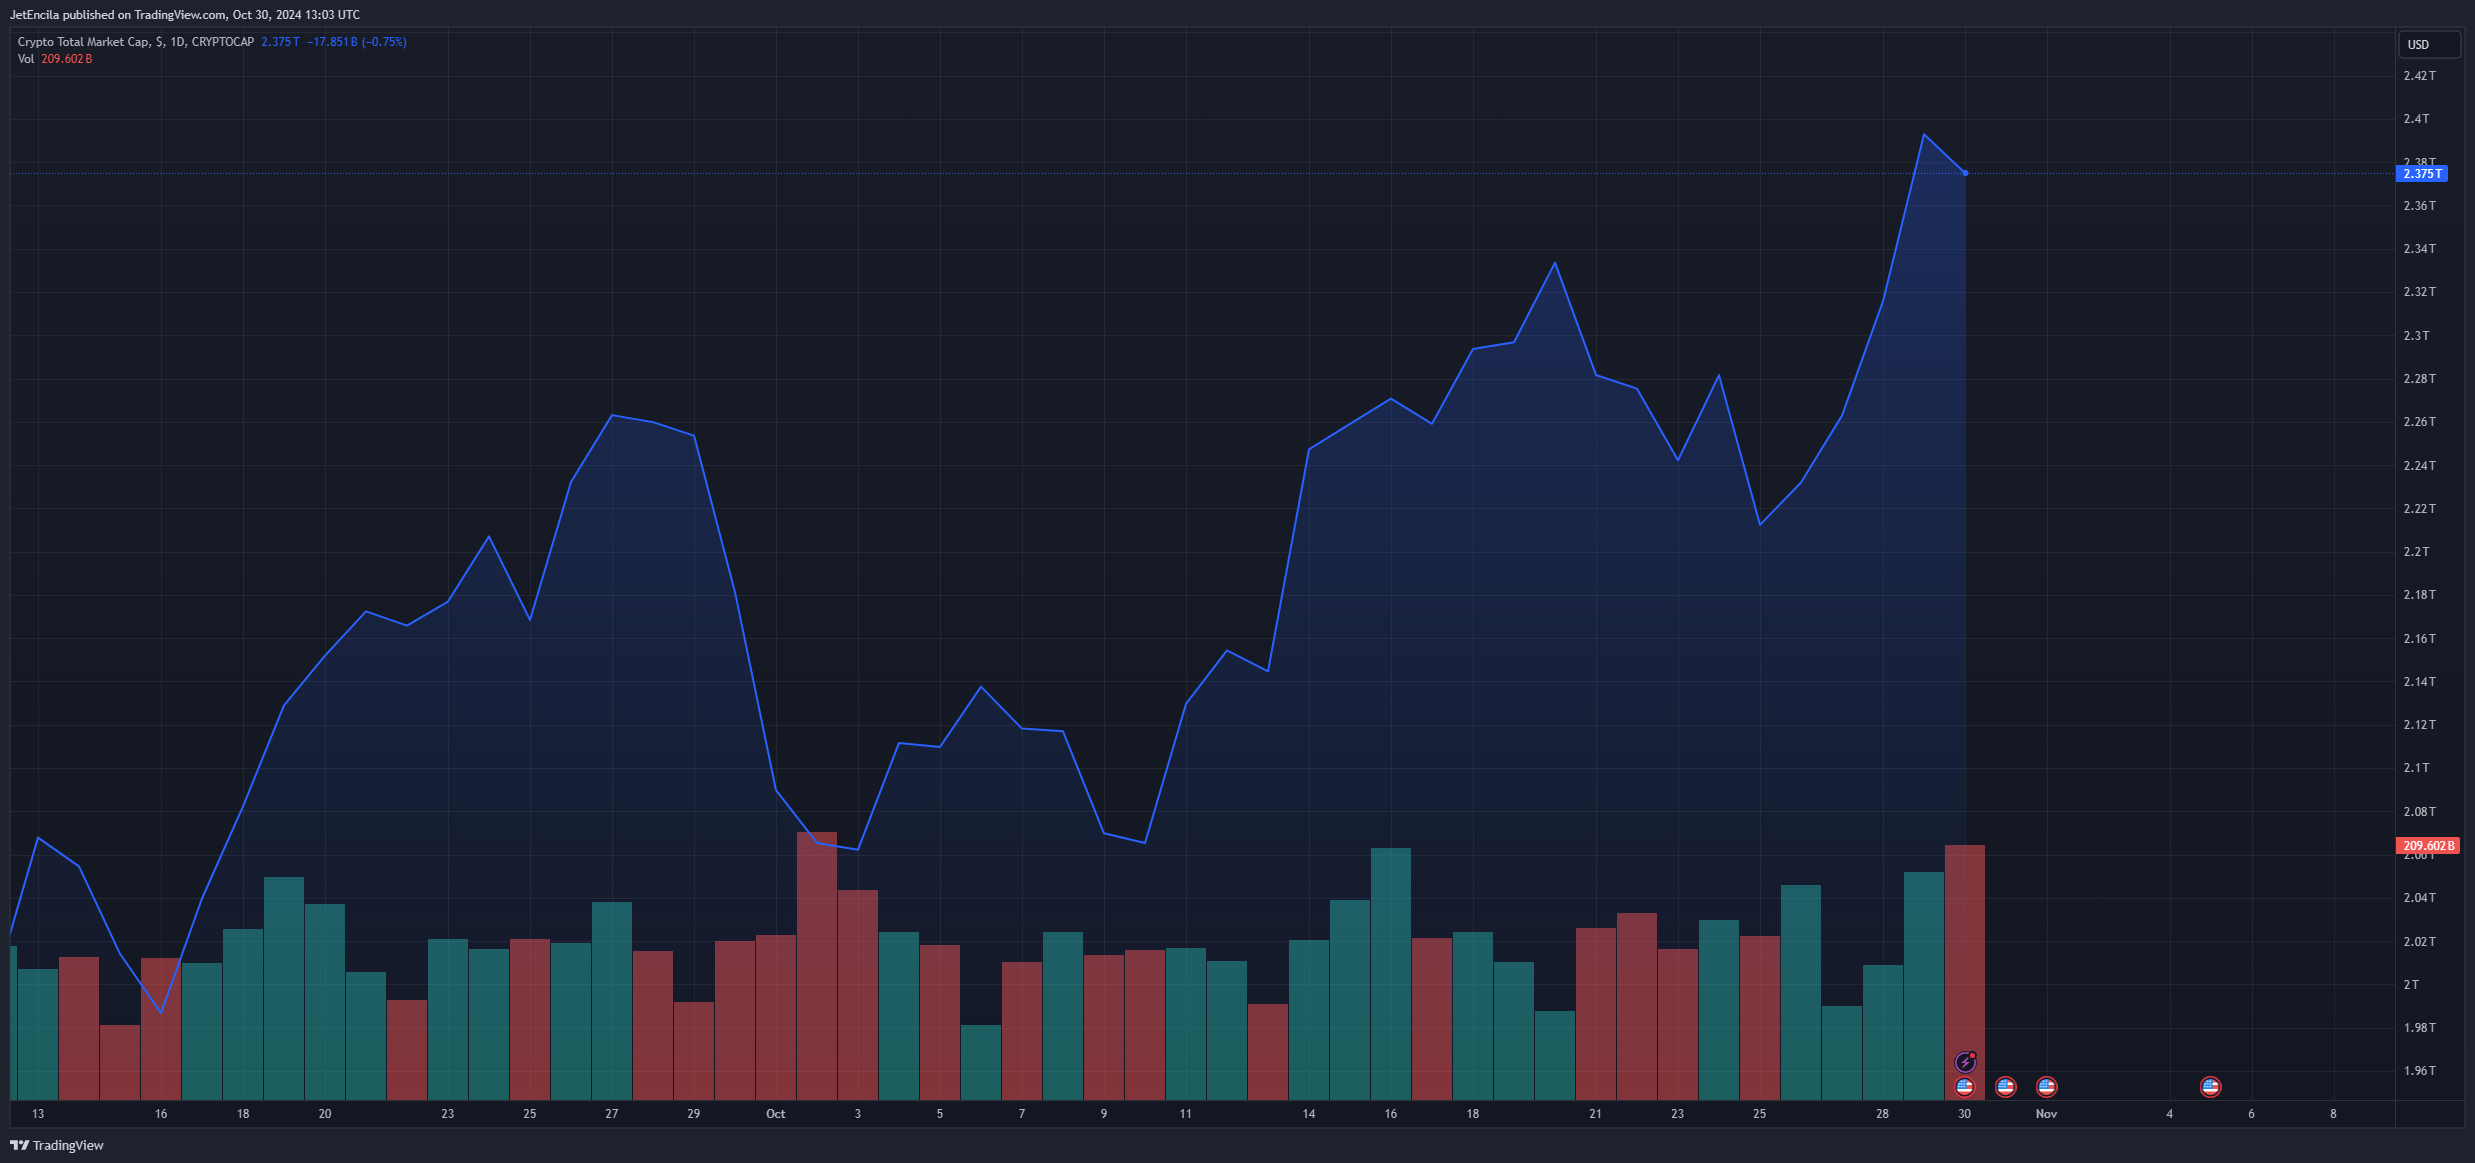Click the "20" date label on the time axis
Image resolution: width=2475 pixels, height=1163 pixels.
click(325, 1114)
